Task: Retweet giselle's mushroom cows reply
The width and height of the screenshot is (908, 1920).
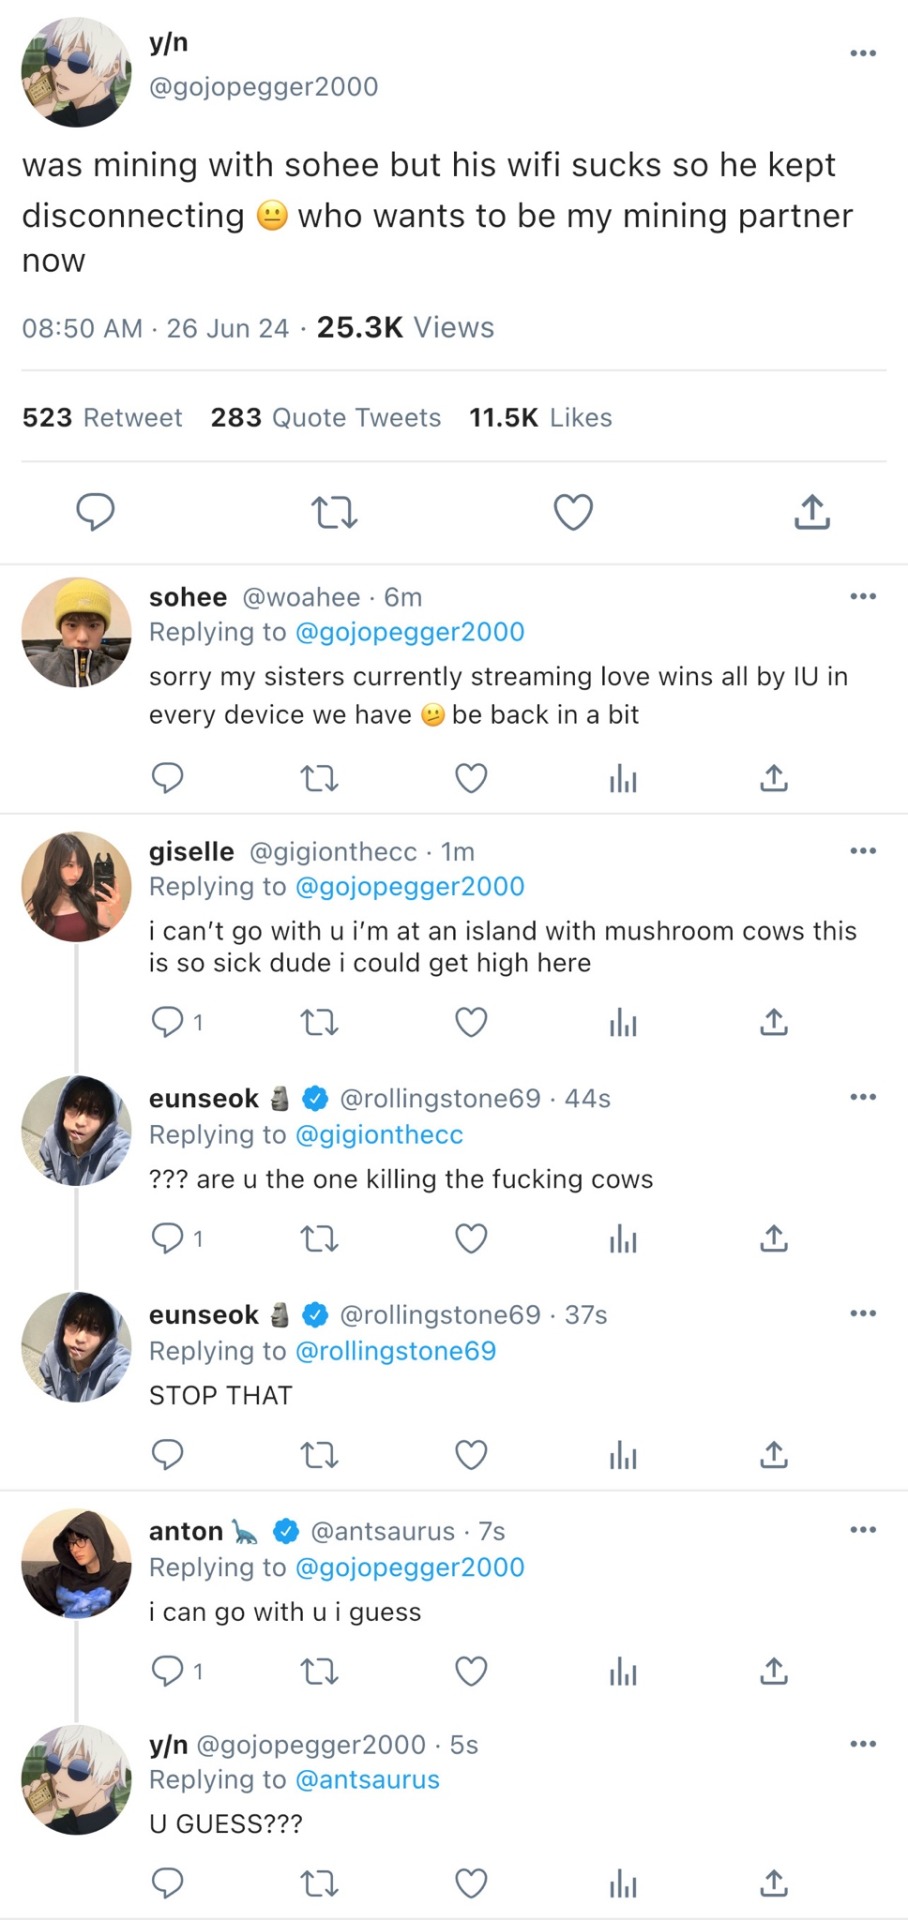Action: click(x=320, y=1022)
